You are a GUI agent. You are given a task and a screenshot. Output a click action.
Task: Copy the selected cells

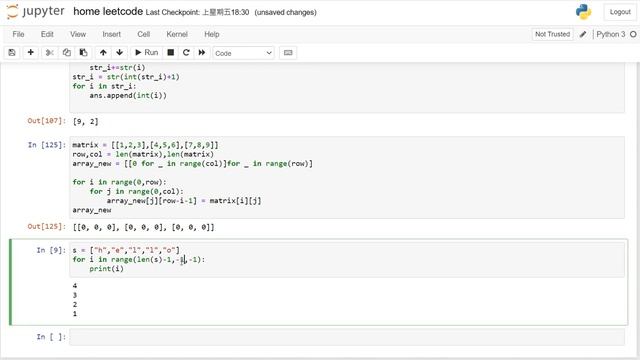[x=67, y=53]
